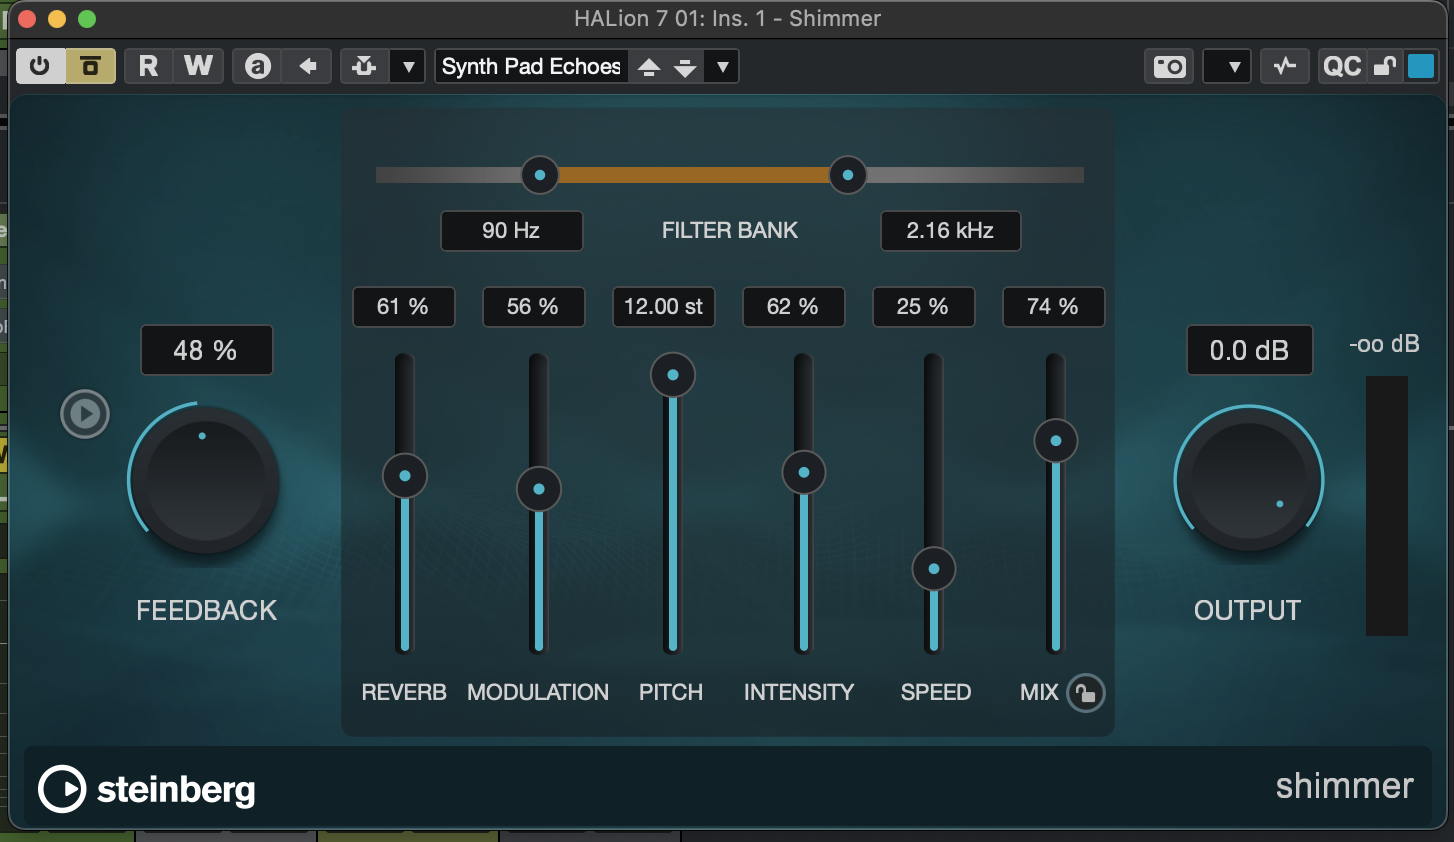The image size is (1454, 842).
Task: Expand dropdown next to the MIDI plug icon
Action: click(408, 67)
